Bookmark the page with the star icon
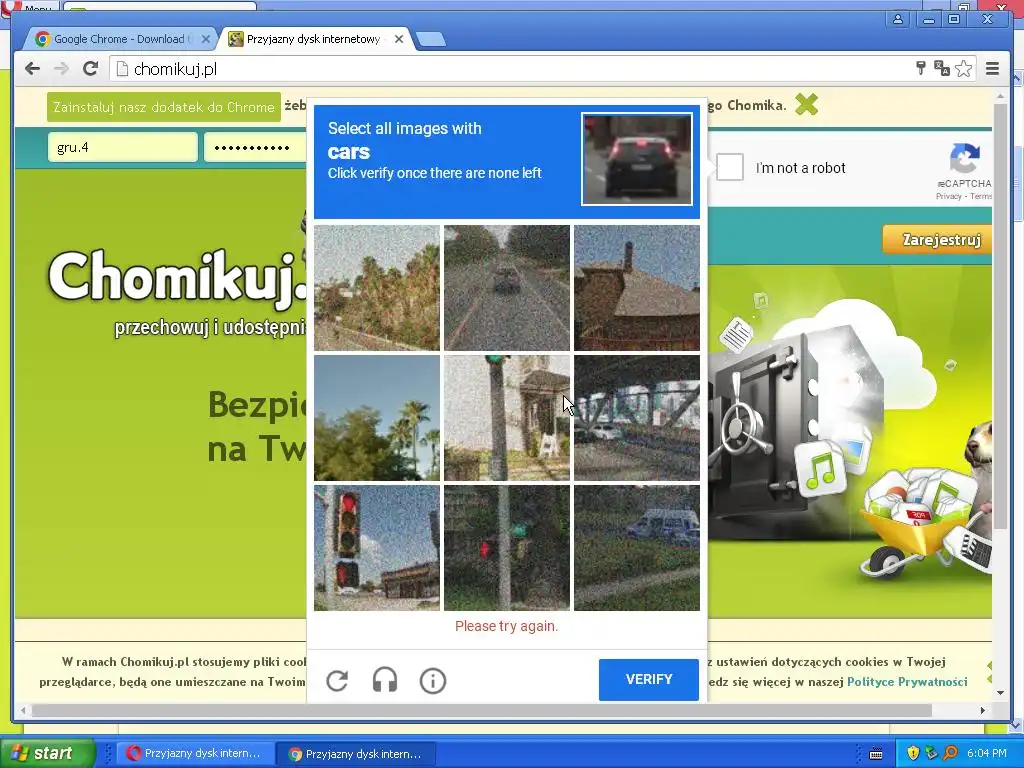Viewport: 1024px width, 768px height. pyautogui.click(x=963, y=69)
